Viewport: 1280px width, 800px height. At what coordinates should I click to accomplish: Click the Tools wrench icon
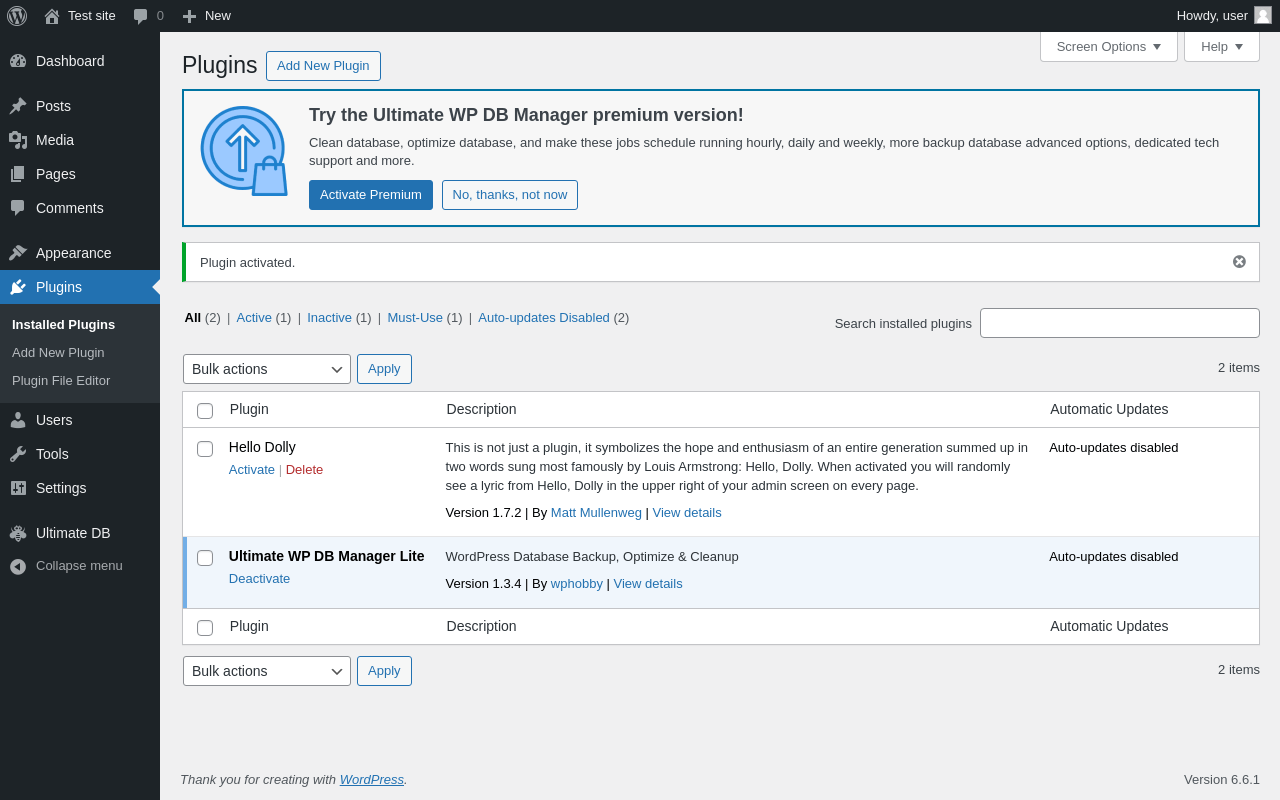tap(18, 454)
